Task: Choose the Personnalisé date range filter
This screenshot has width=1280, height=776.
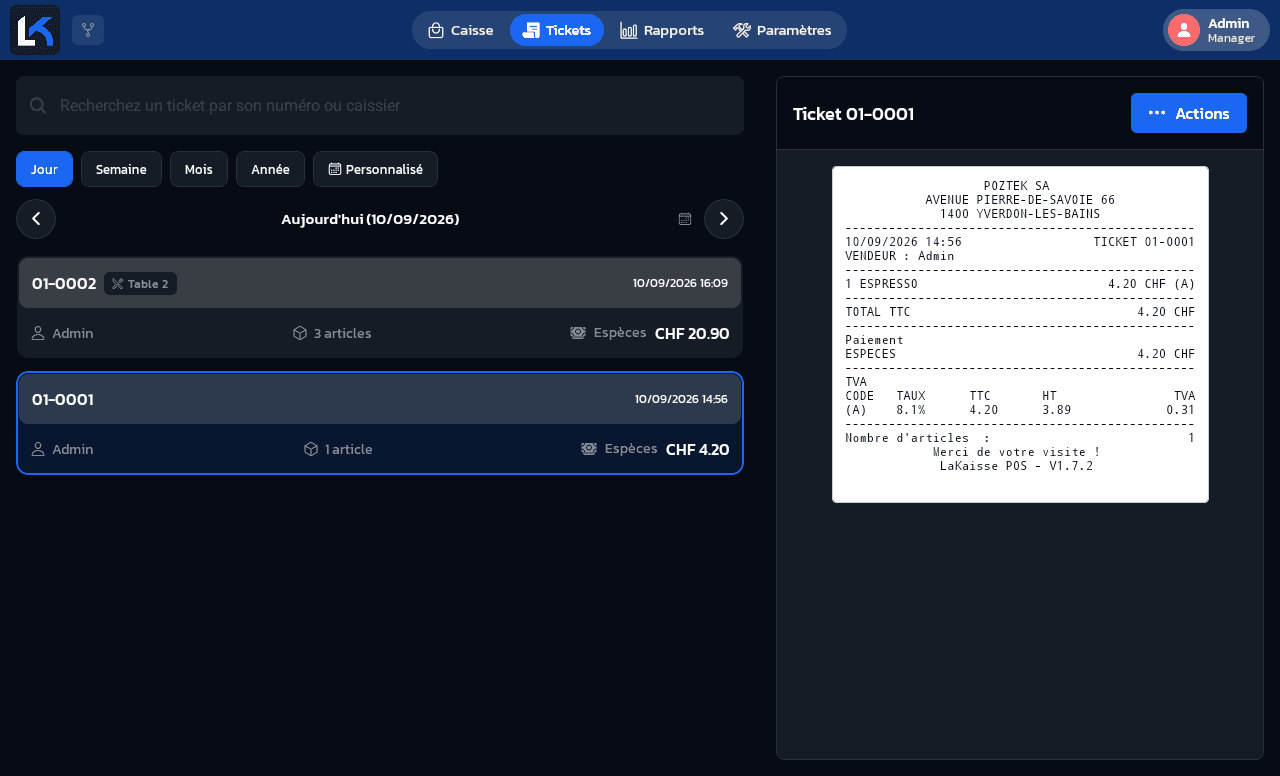Action: point(375,169)
